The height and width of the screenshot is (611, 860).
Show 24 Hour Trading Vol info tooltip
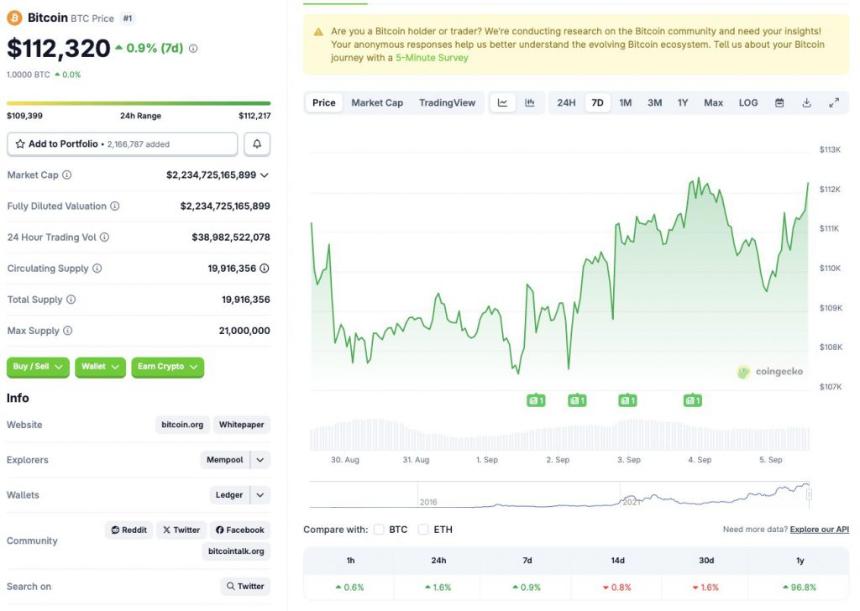point(104,237)
